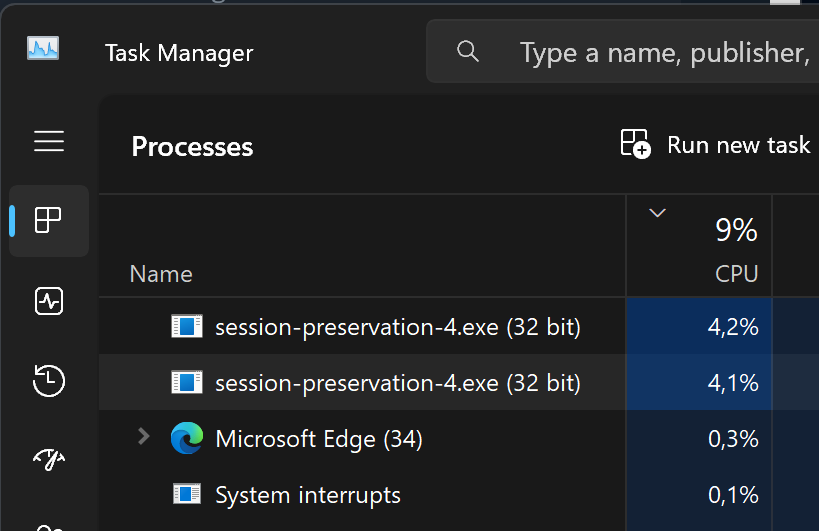819x531 pixels.
Task: Select the Processes sidebar icon
Action: click(x=49, y=220)
